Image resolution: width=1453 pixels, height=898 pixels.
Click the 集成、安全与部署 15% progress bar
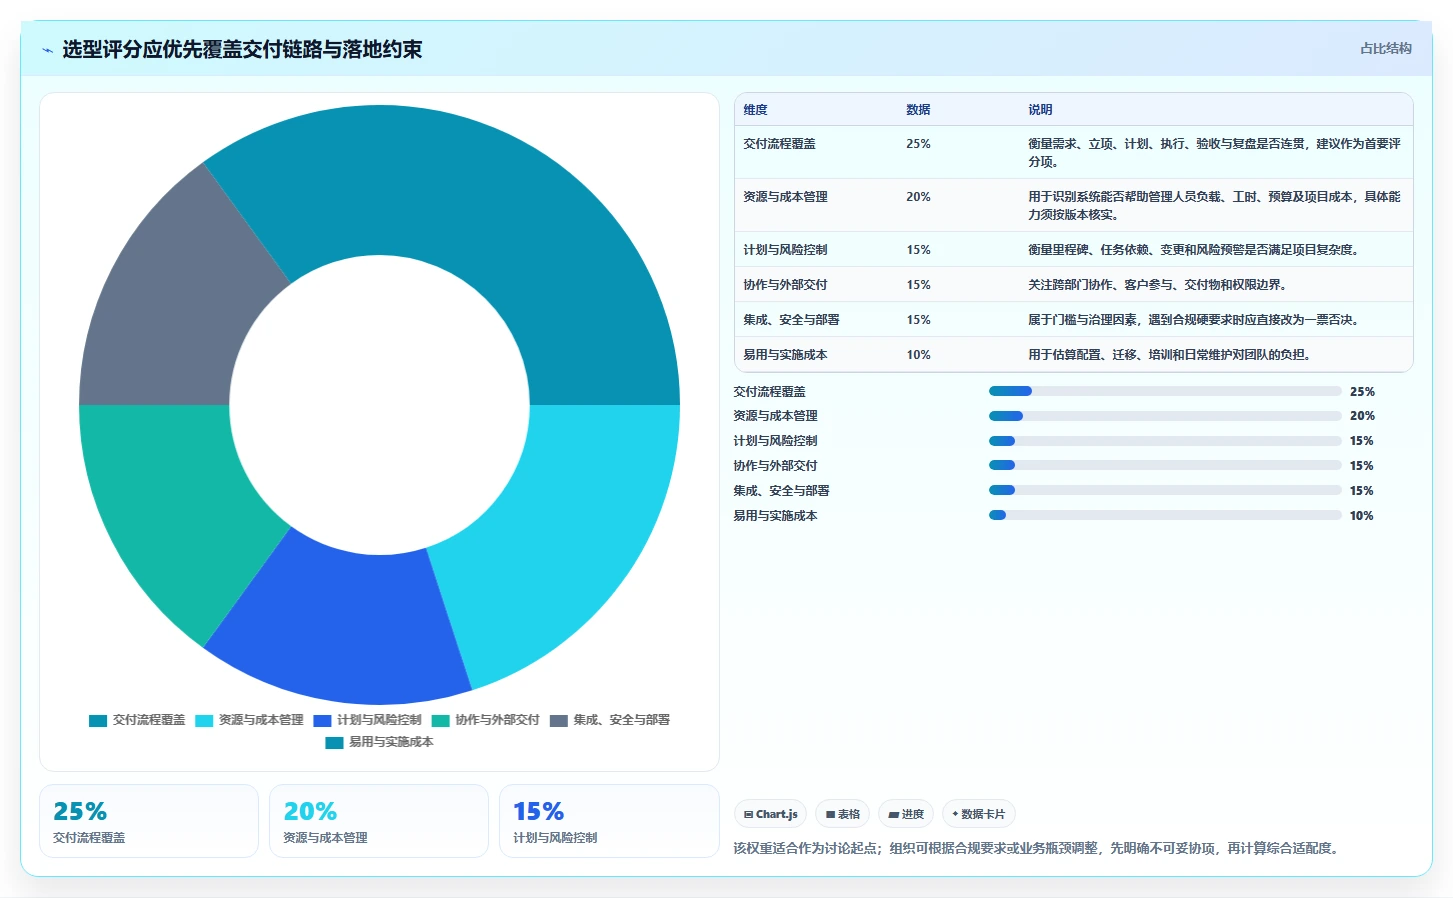[x=1165, y=490]
